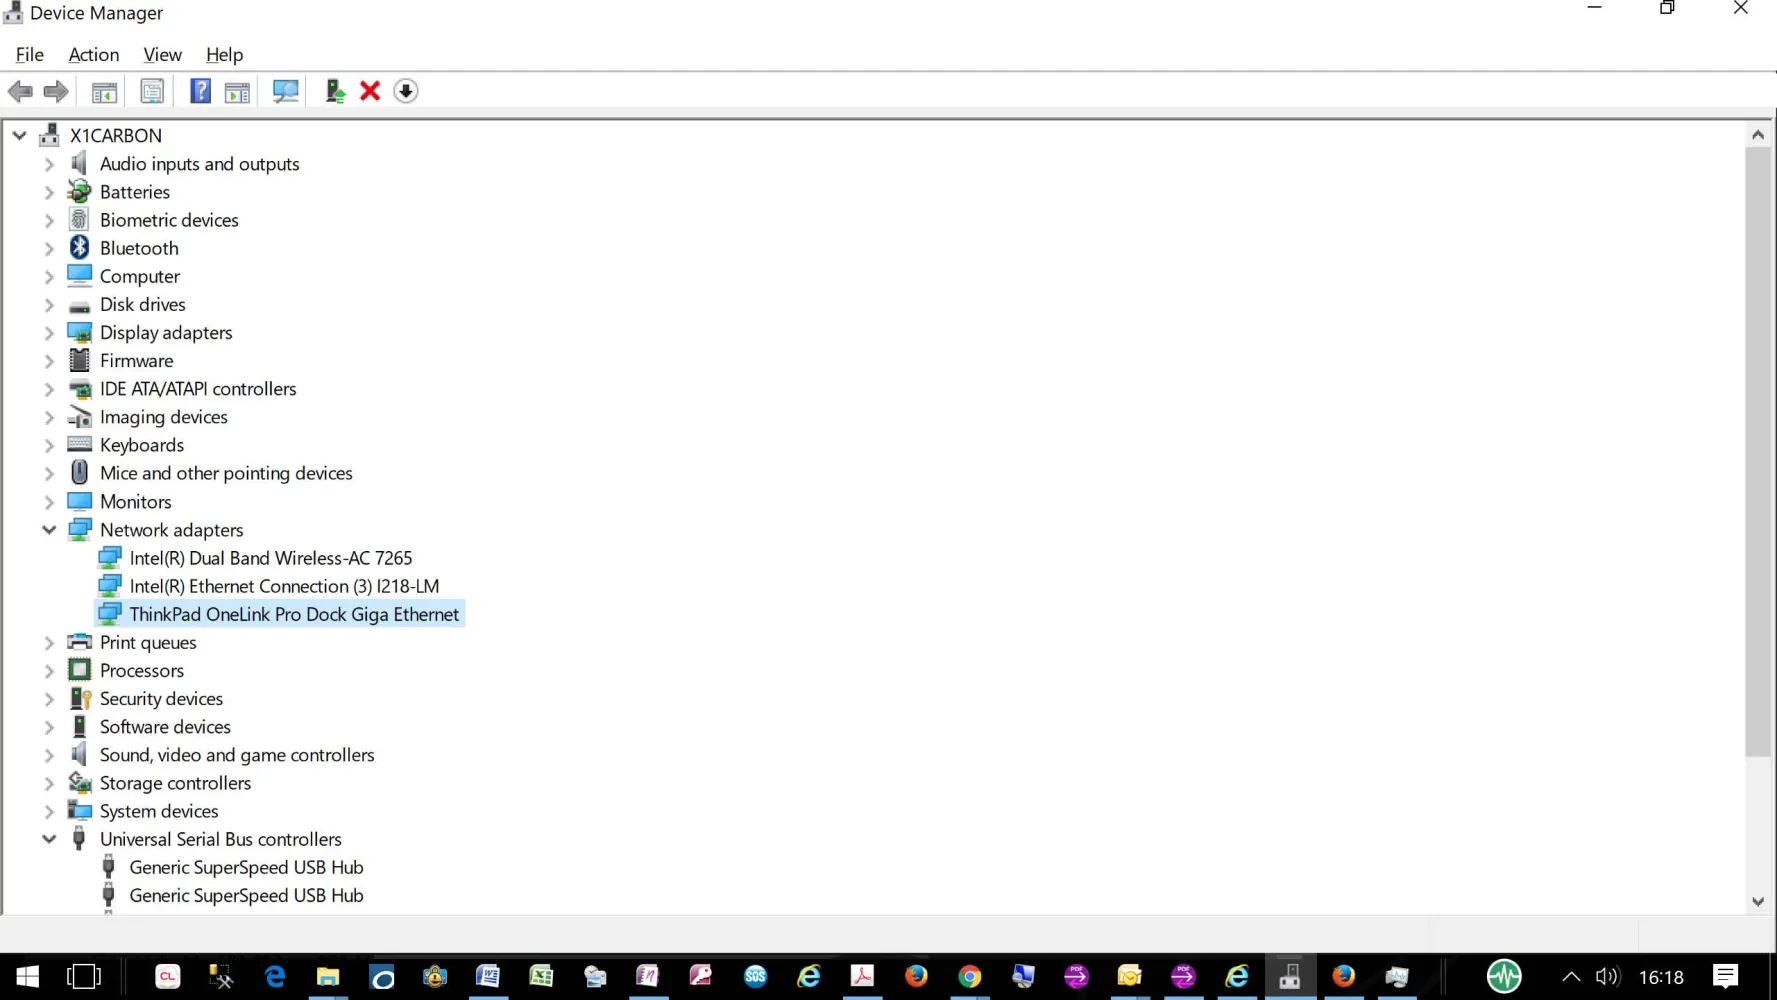Open Excel from the taskbar
The image size is (1777, 1000).
(541, 976)
